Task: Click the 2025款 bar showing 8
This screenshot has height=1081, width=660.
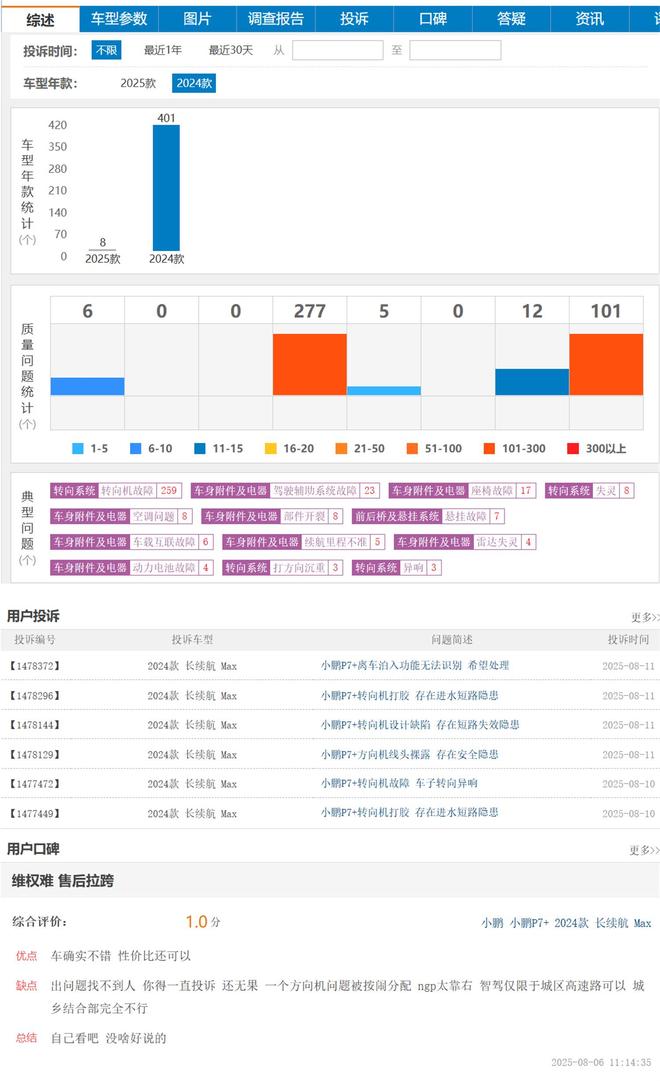Action: coord(103,250)
